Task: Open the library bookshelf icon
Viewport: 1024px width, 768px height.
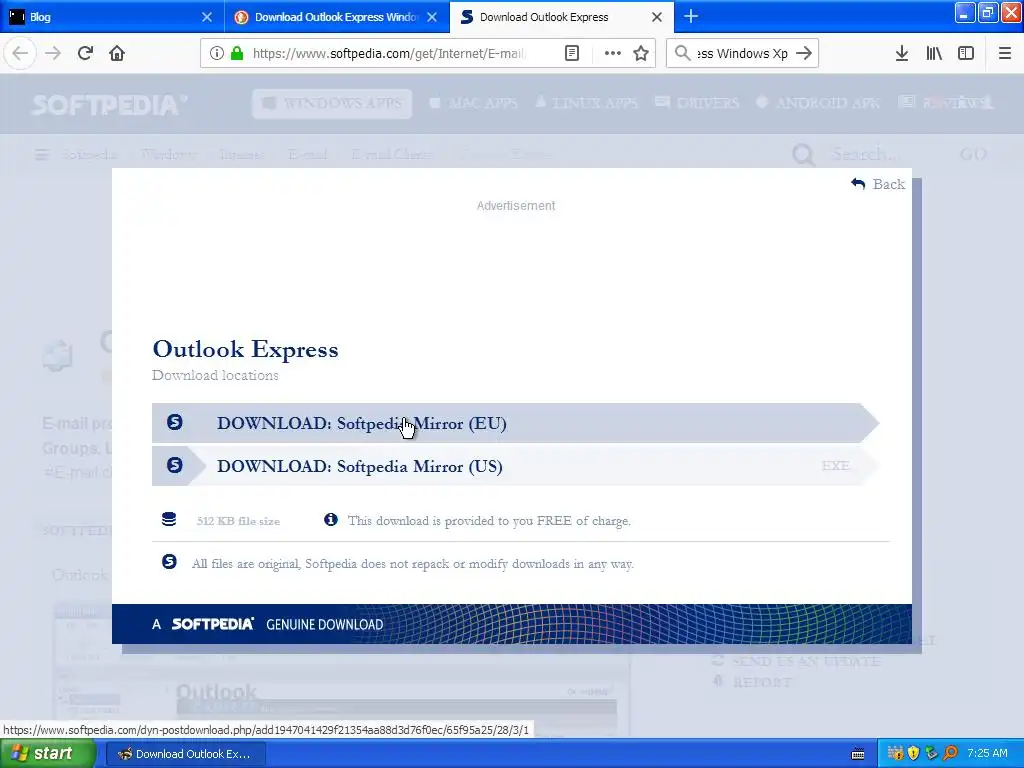Action: [934, 53]
